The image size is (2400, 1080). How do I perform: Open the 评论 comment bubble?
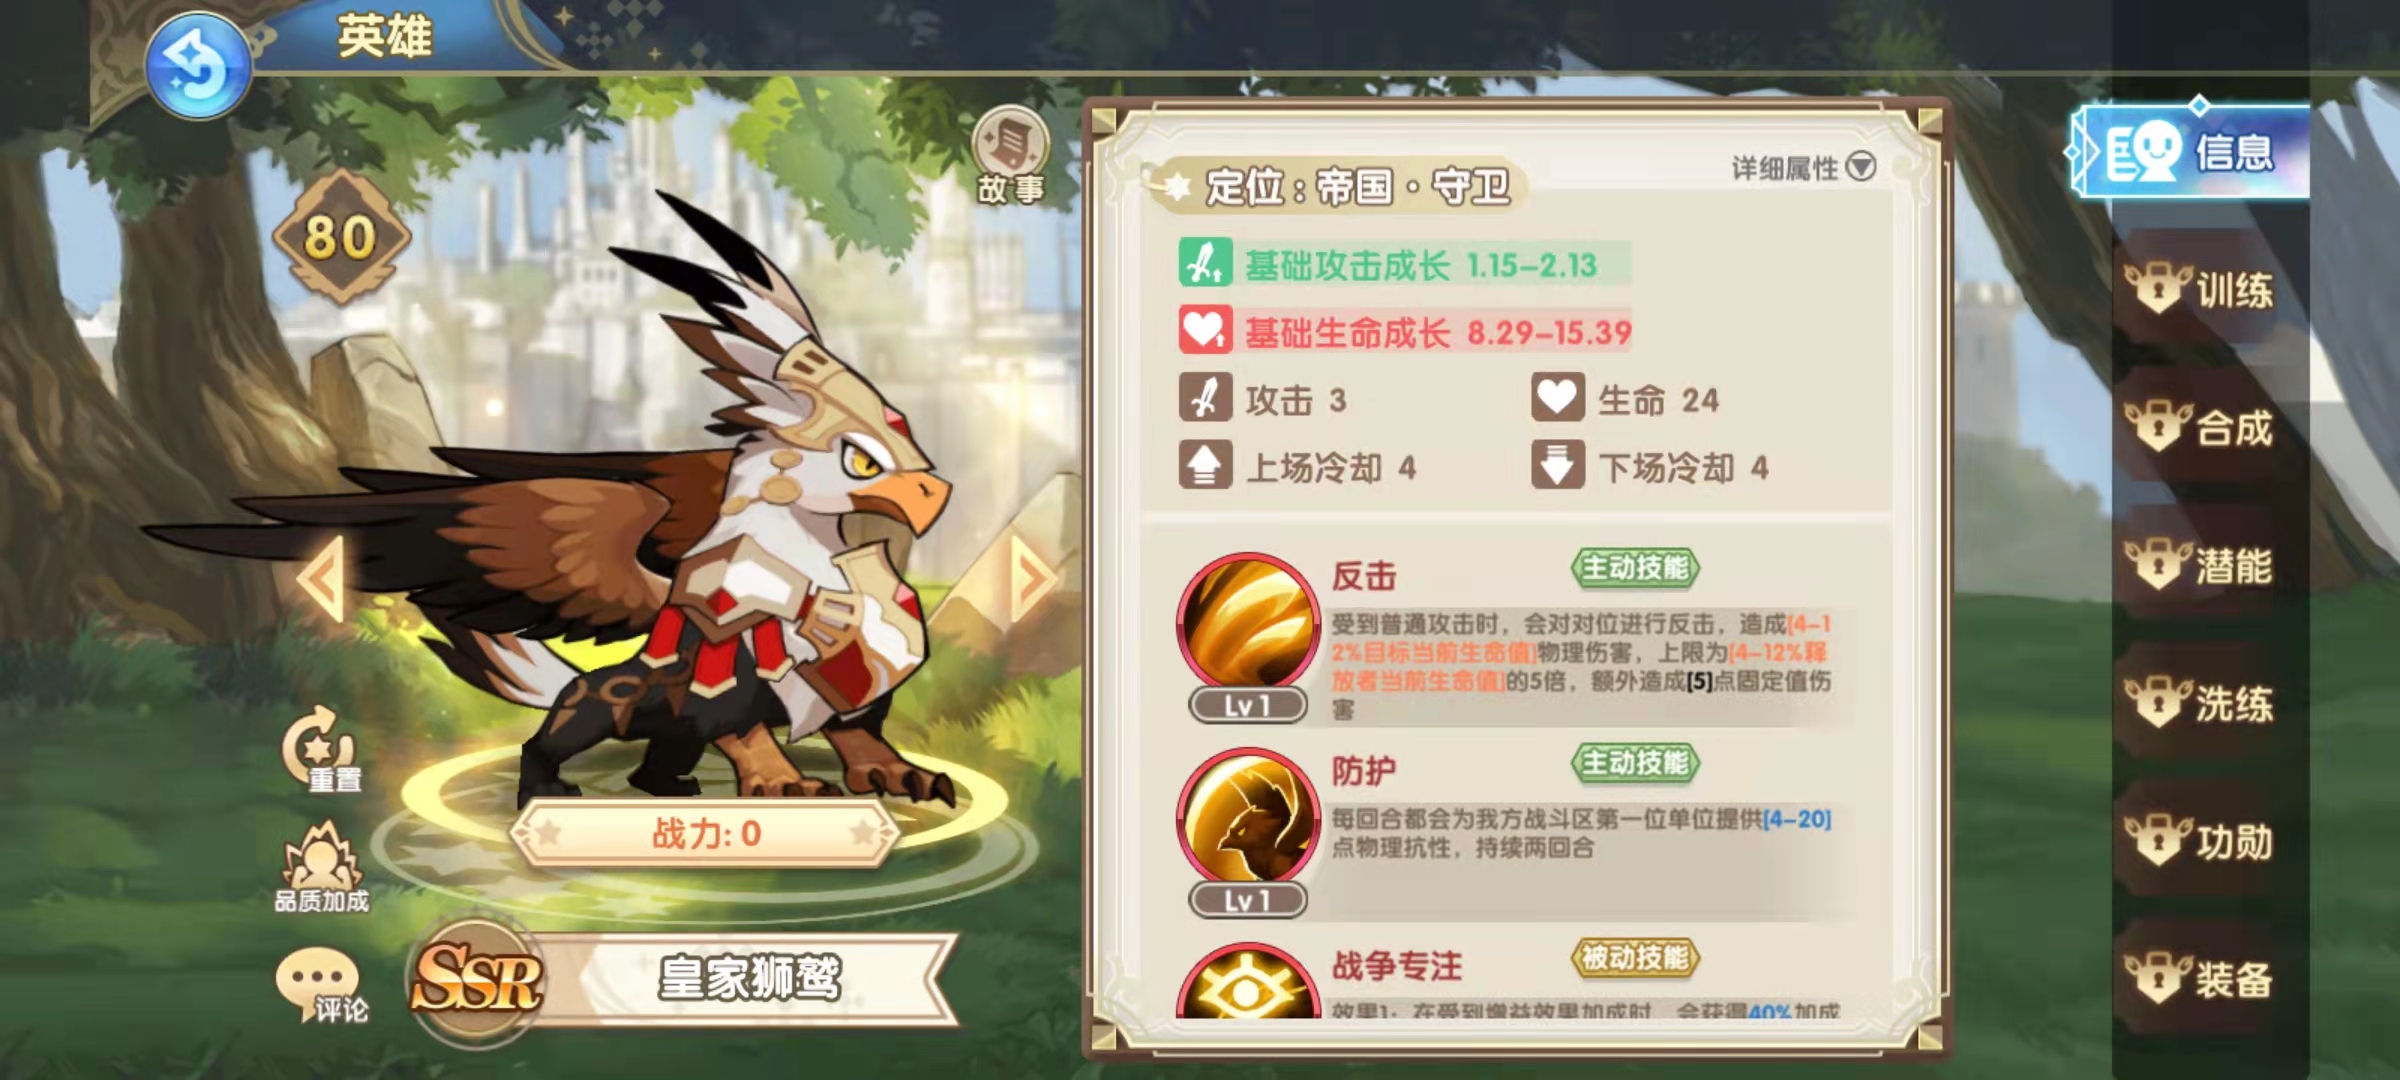[x=322, y=985]
